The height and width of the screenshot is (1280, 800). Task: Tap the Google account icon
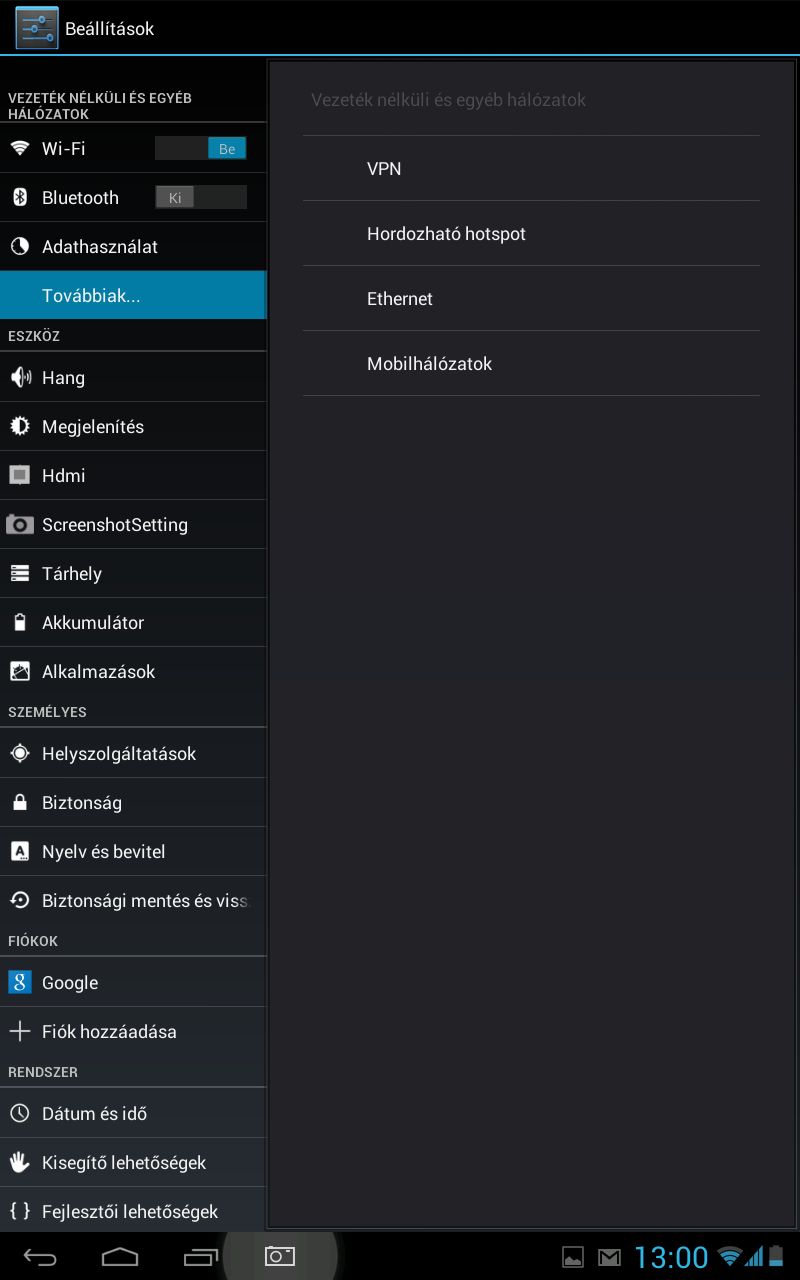coord(20,982)
